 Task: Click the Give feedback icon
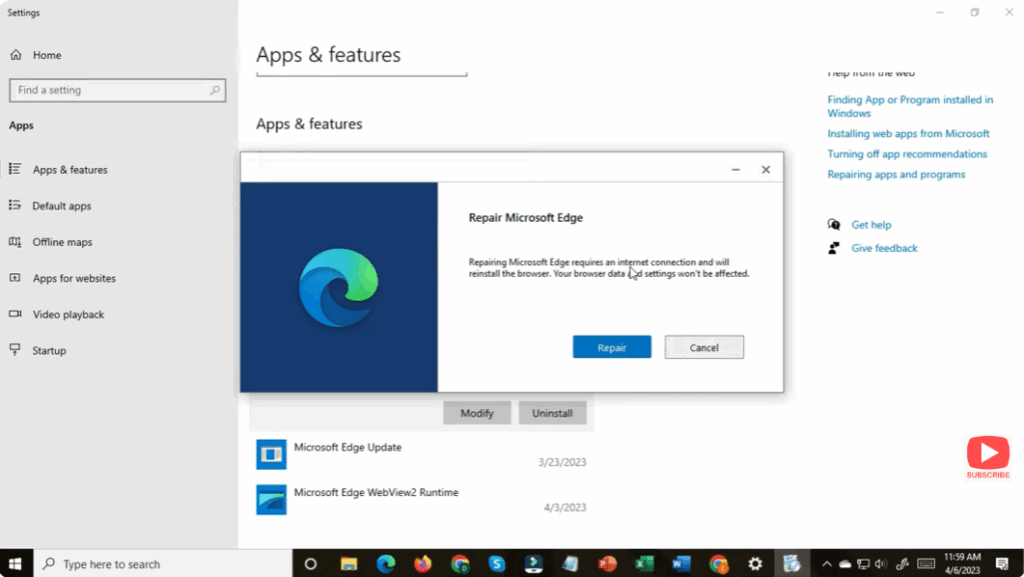[834, 248]
